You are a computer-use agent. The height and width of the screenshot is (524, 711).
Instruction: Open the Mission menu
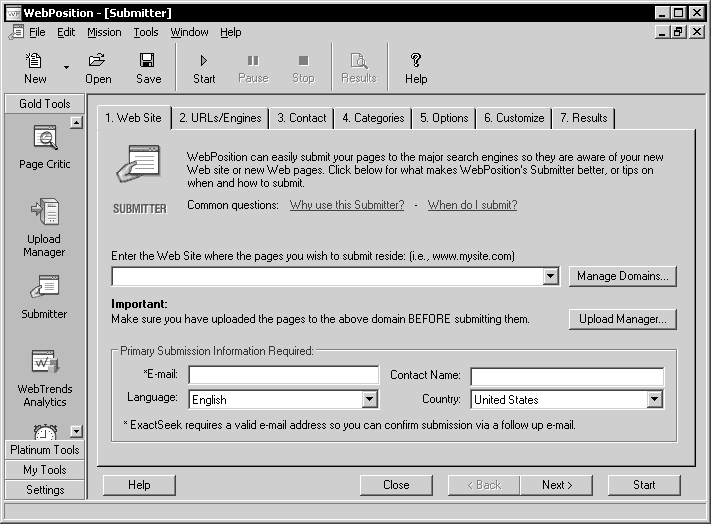pos(104,32)
